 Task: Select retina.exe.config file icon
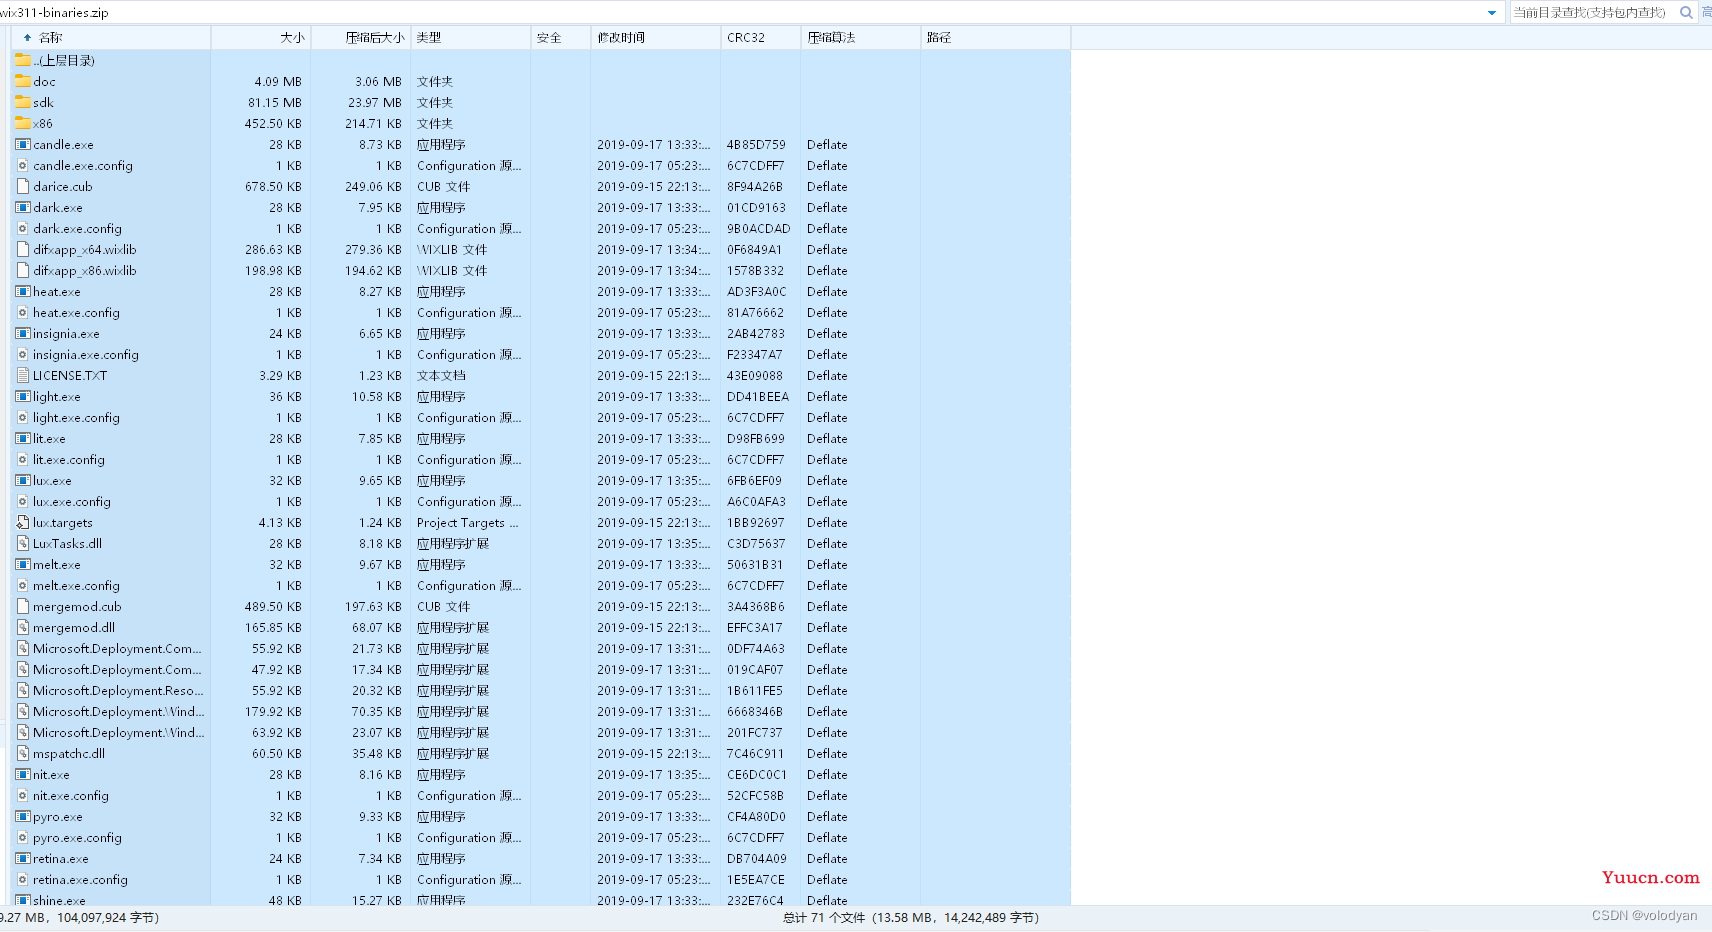pos(23,879)
